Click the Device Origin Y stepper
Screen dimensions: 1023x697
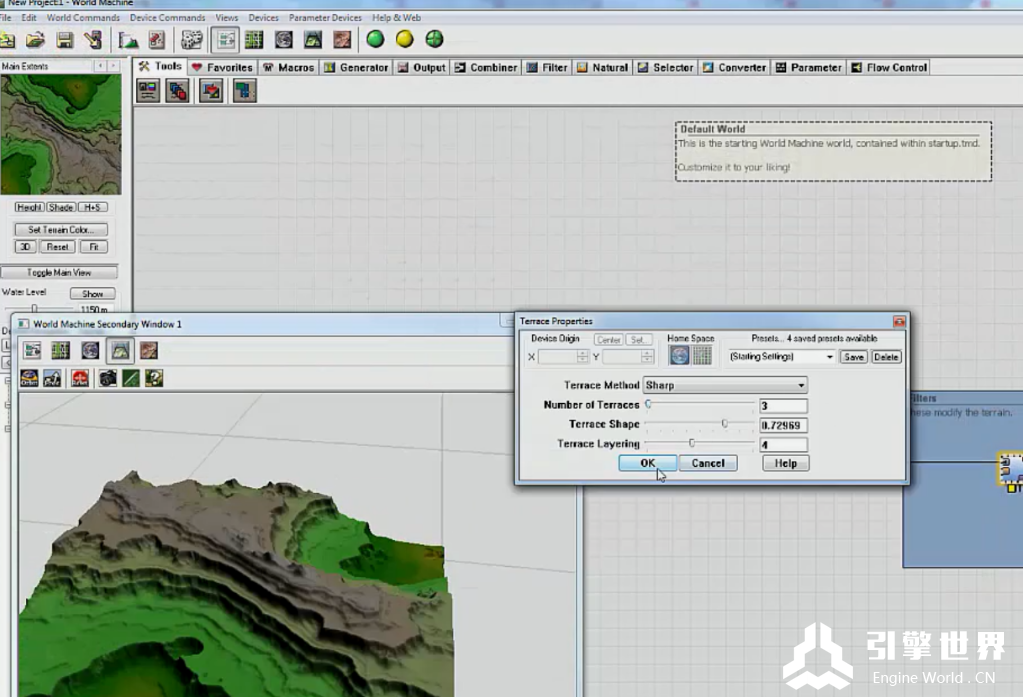coord(647,356)
